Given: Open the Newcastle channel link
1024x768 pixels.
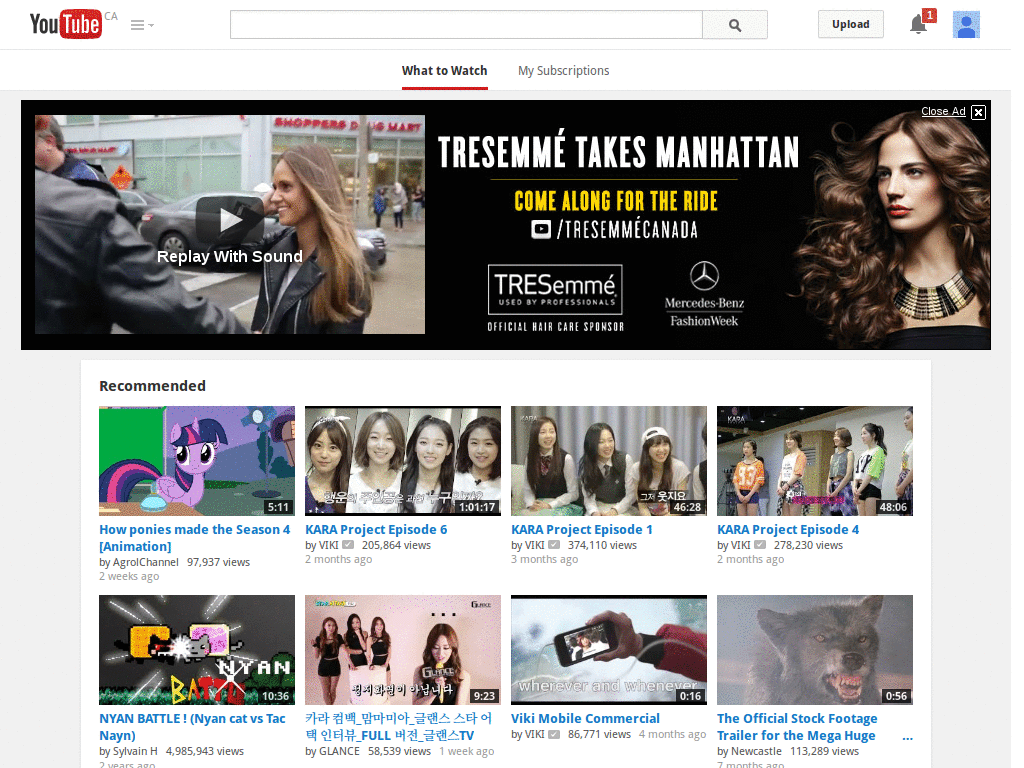Looking at the screenshot, I should click(756, 751).
